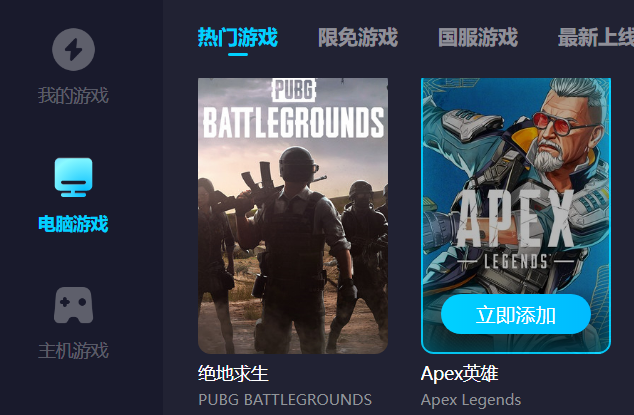Click the PUBG logo atop the poster

294,90
